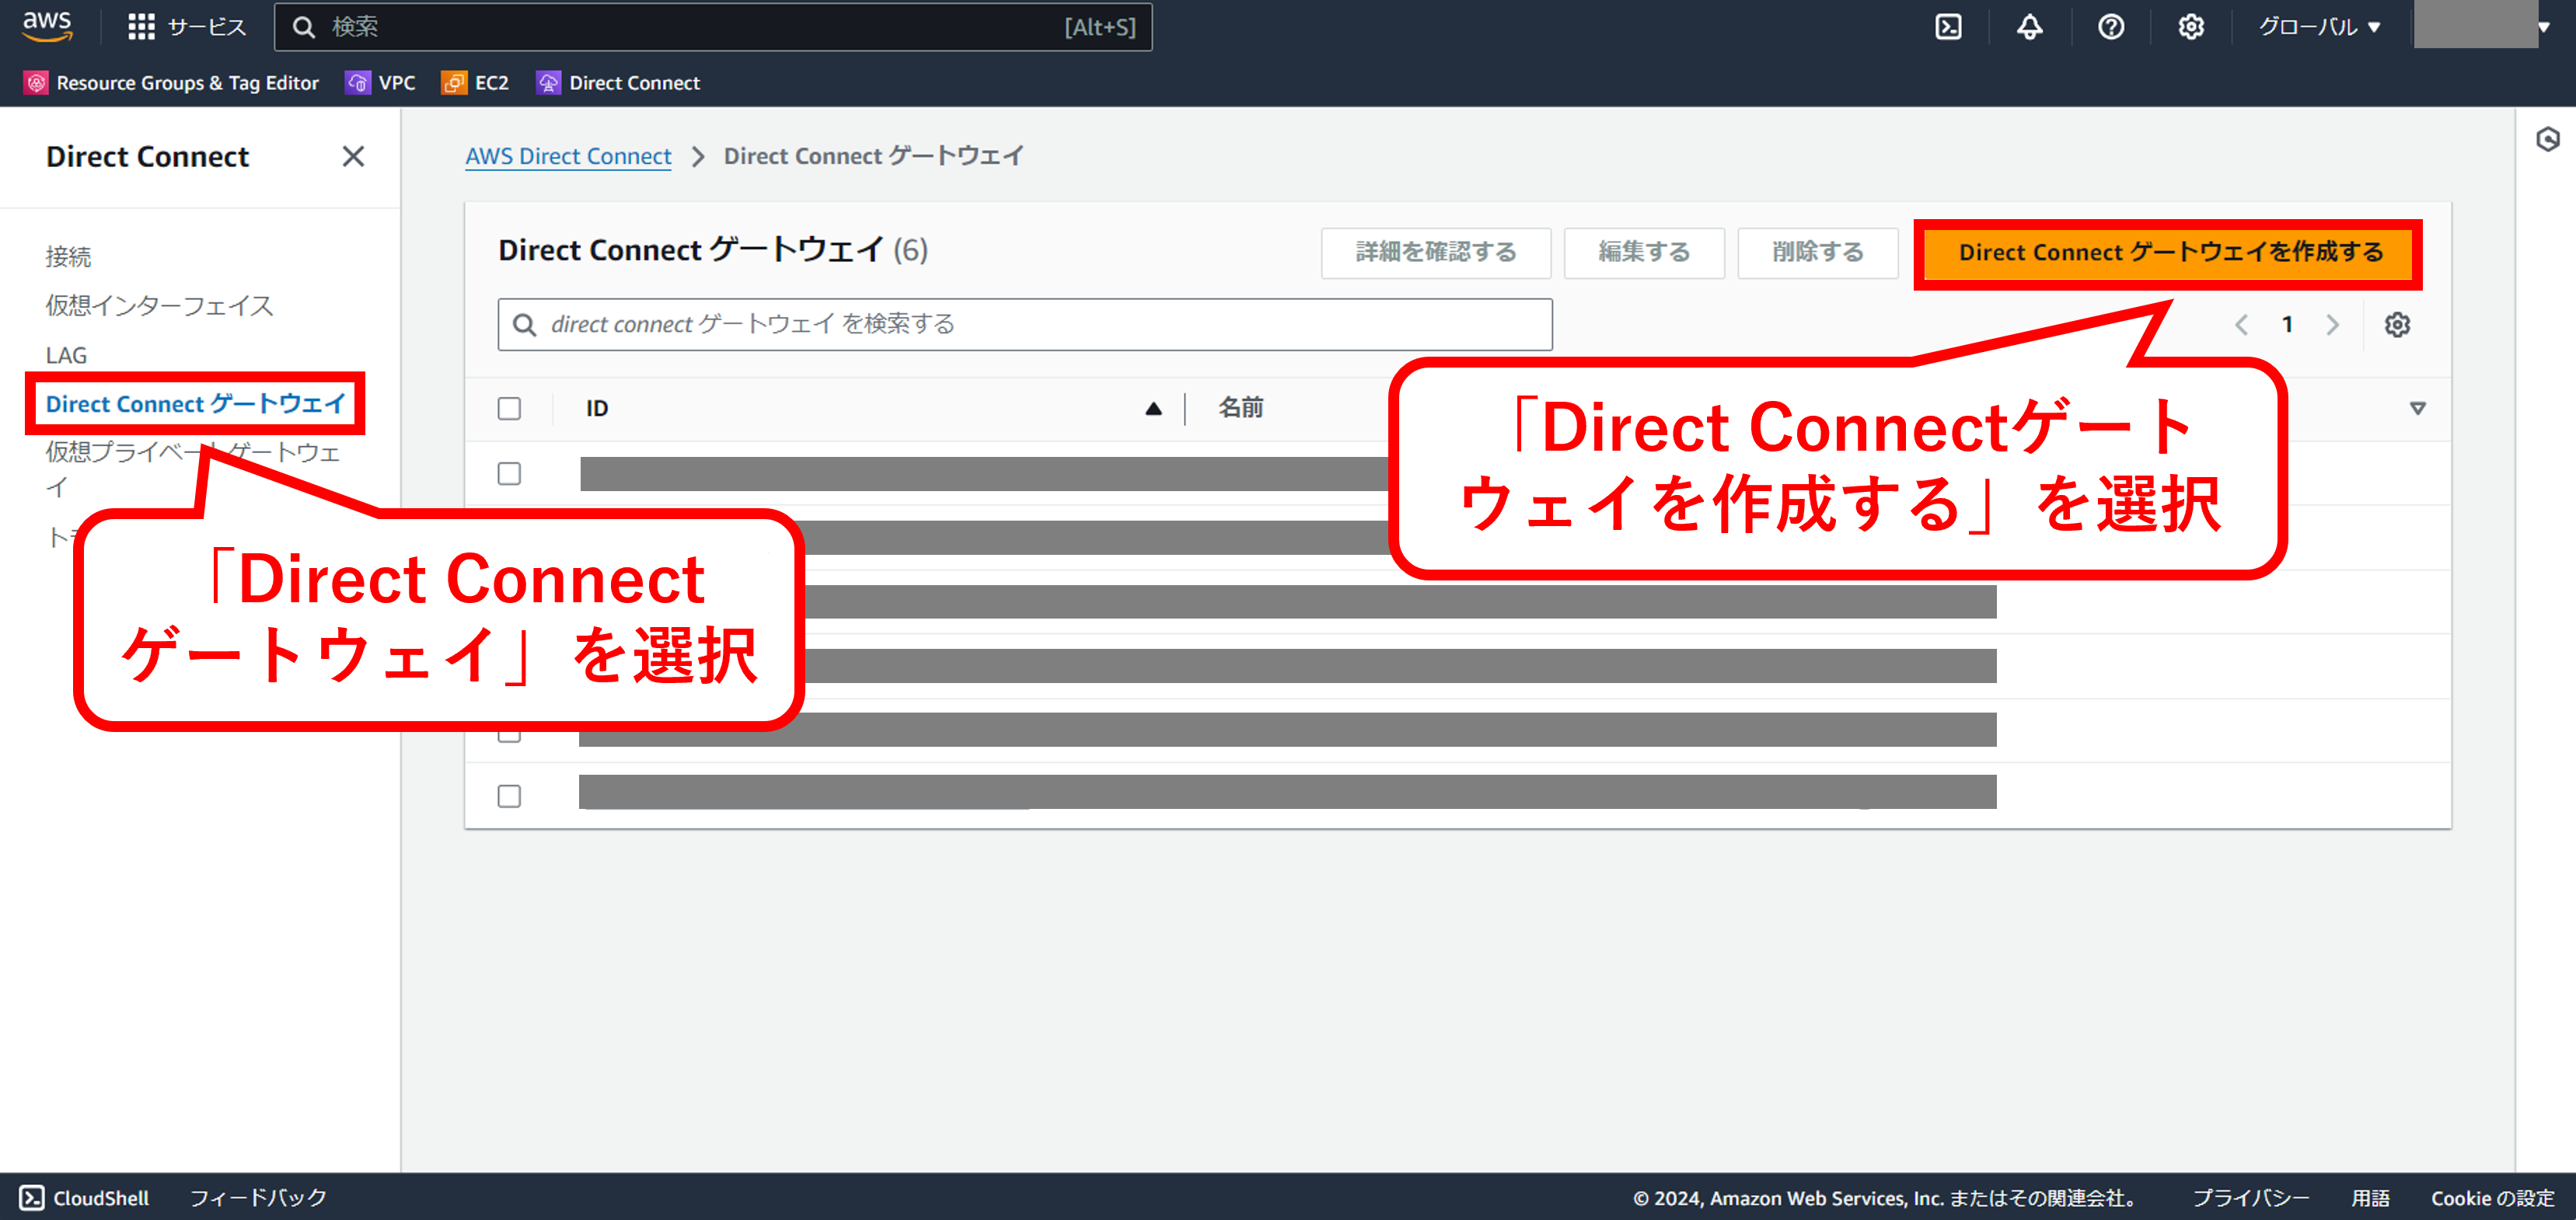
Task: Select Direct Connect ゲートウェイ in sidebar
Action: [196, 404]
